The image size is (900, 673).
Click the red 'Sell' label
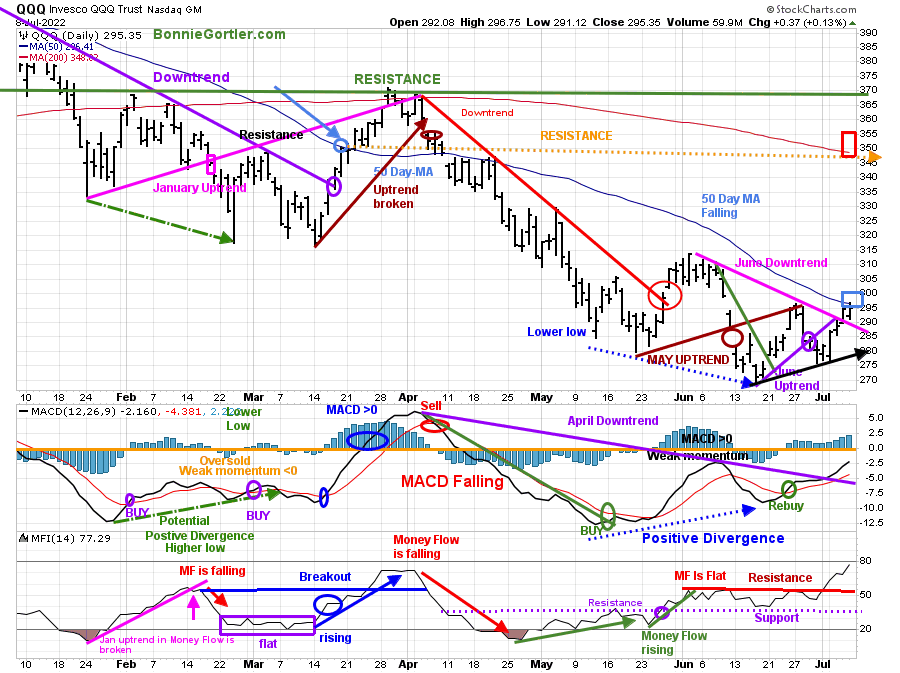(x=430, y=406)
